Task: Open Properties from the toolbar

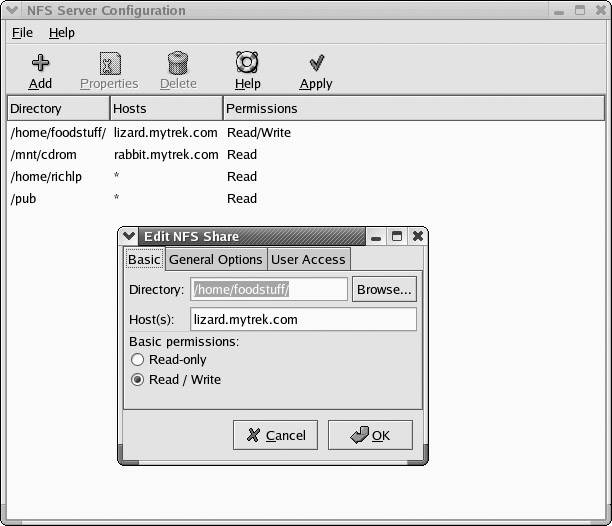Action: point(109,63)
